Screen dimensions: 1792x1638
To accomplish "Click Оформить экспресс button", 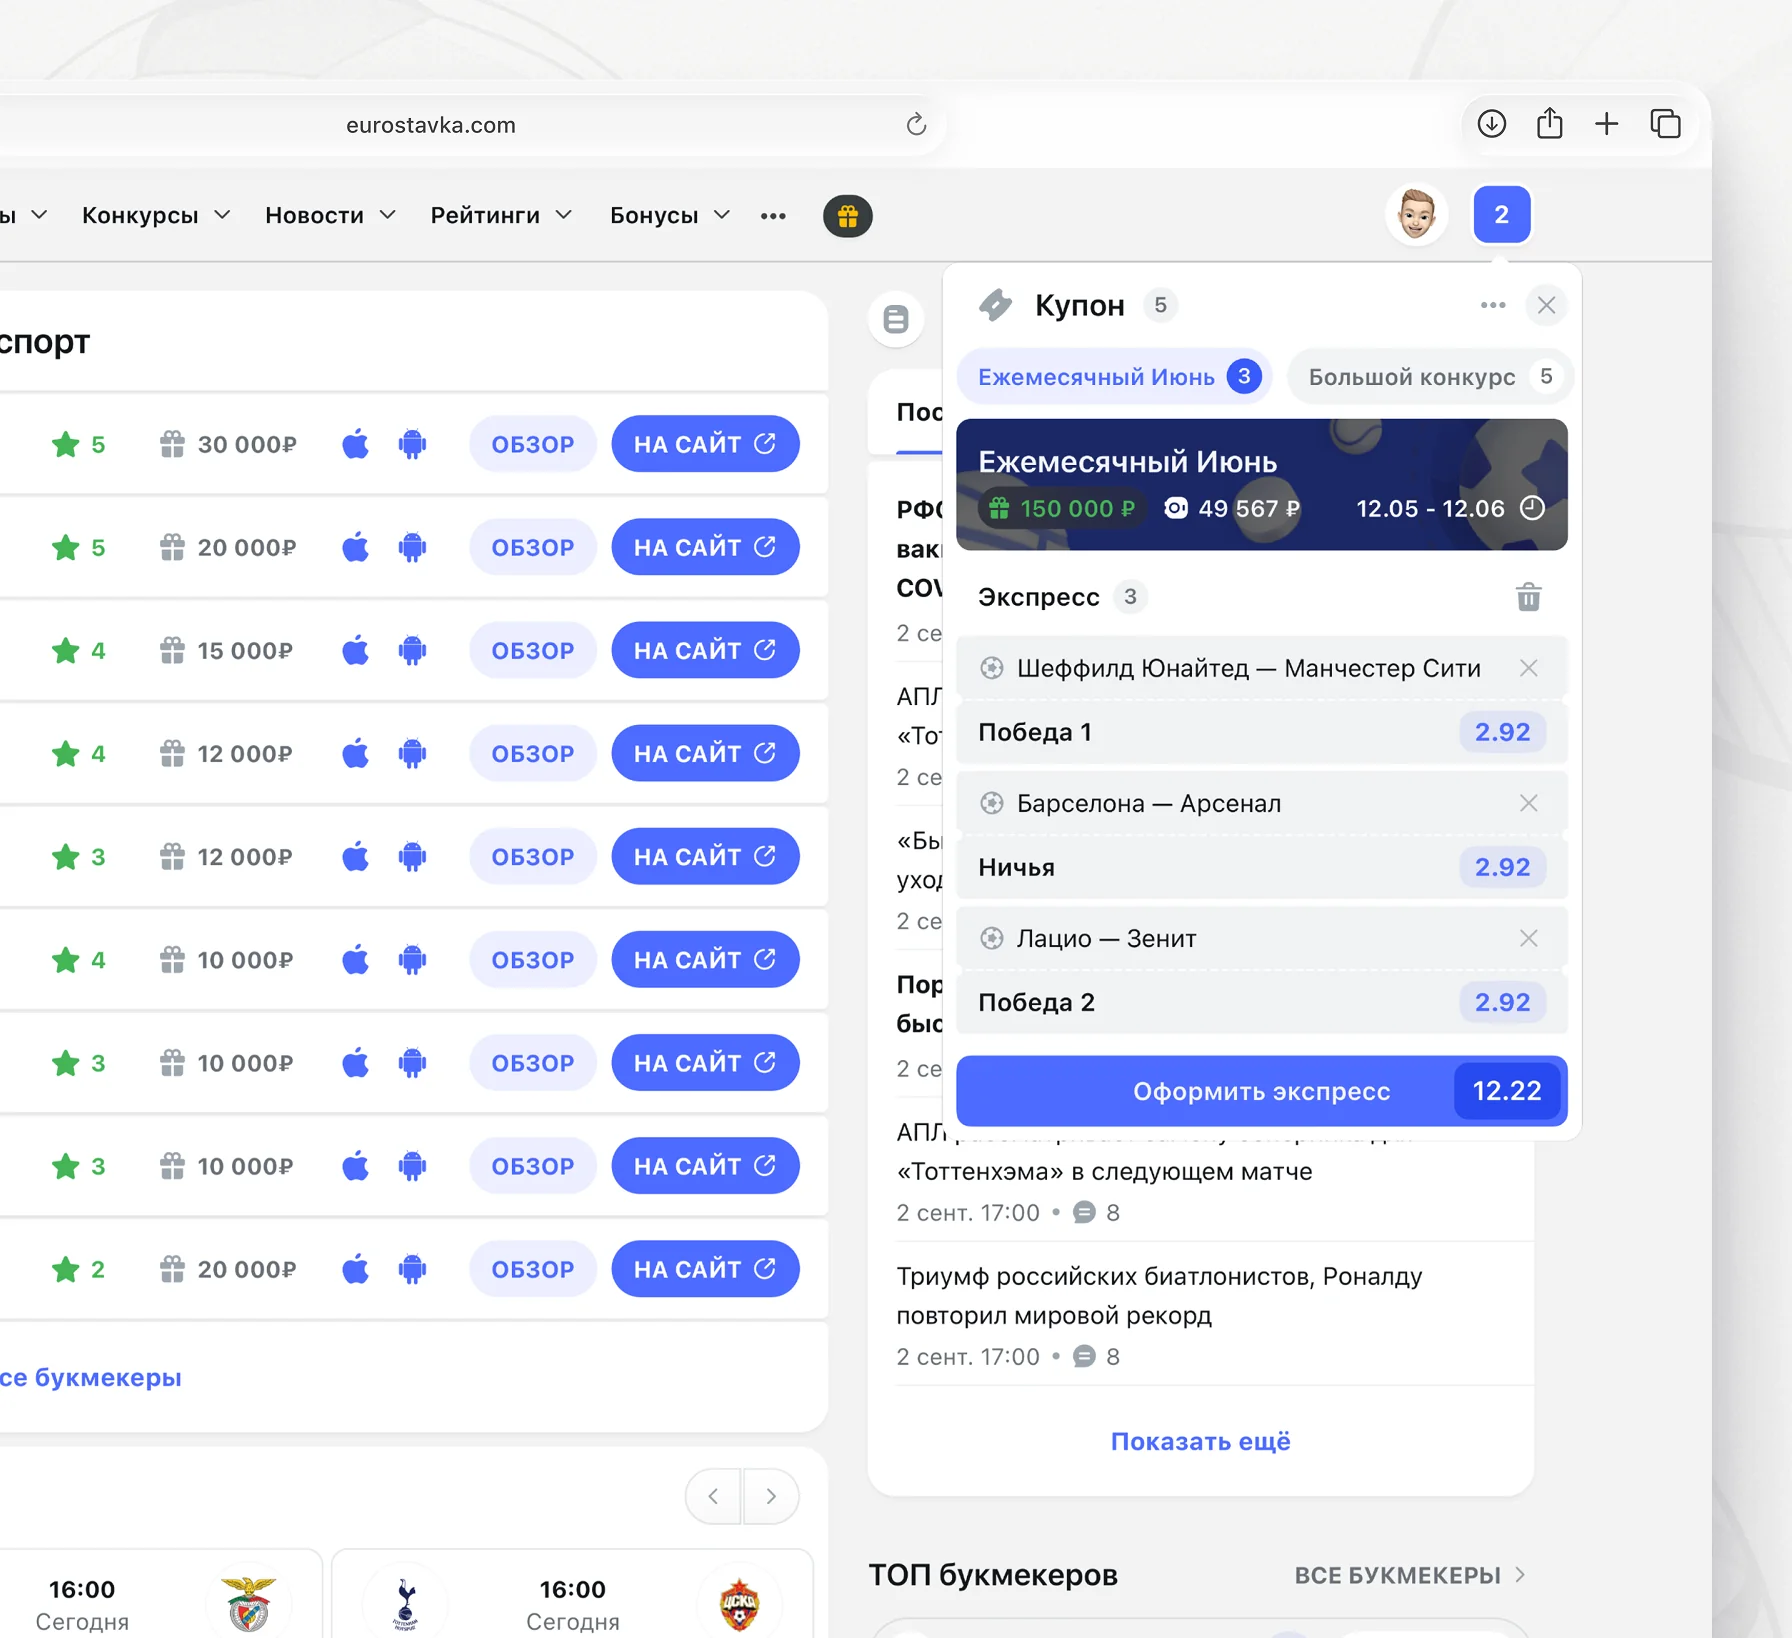I will point(1261,1090).
